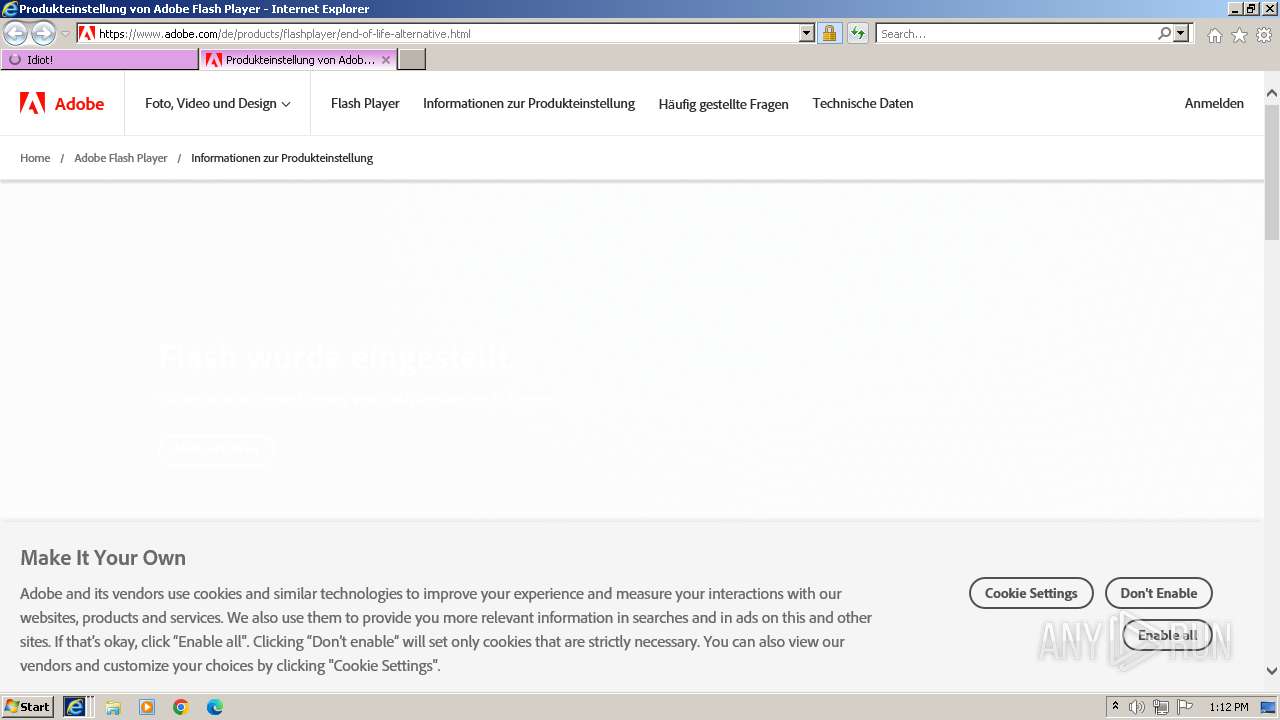
Task: Click the security lock icon
Action: (x=829, y=33)
